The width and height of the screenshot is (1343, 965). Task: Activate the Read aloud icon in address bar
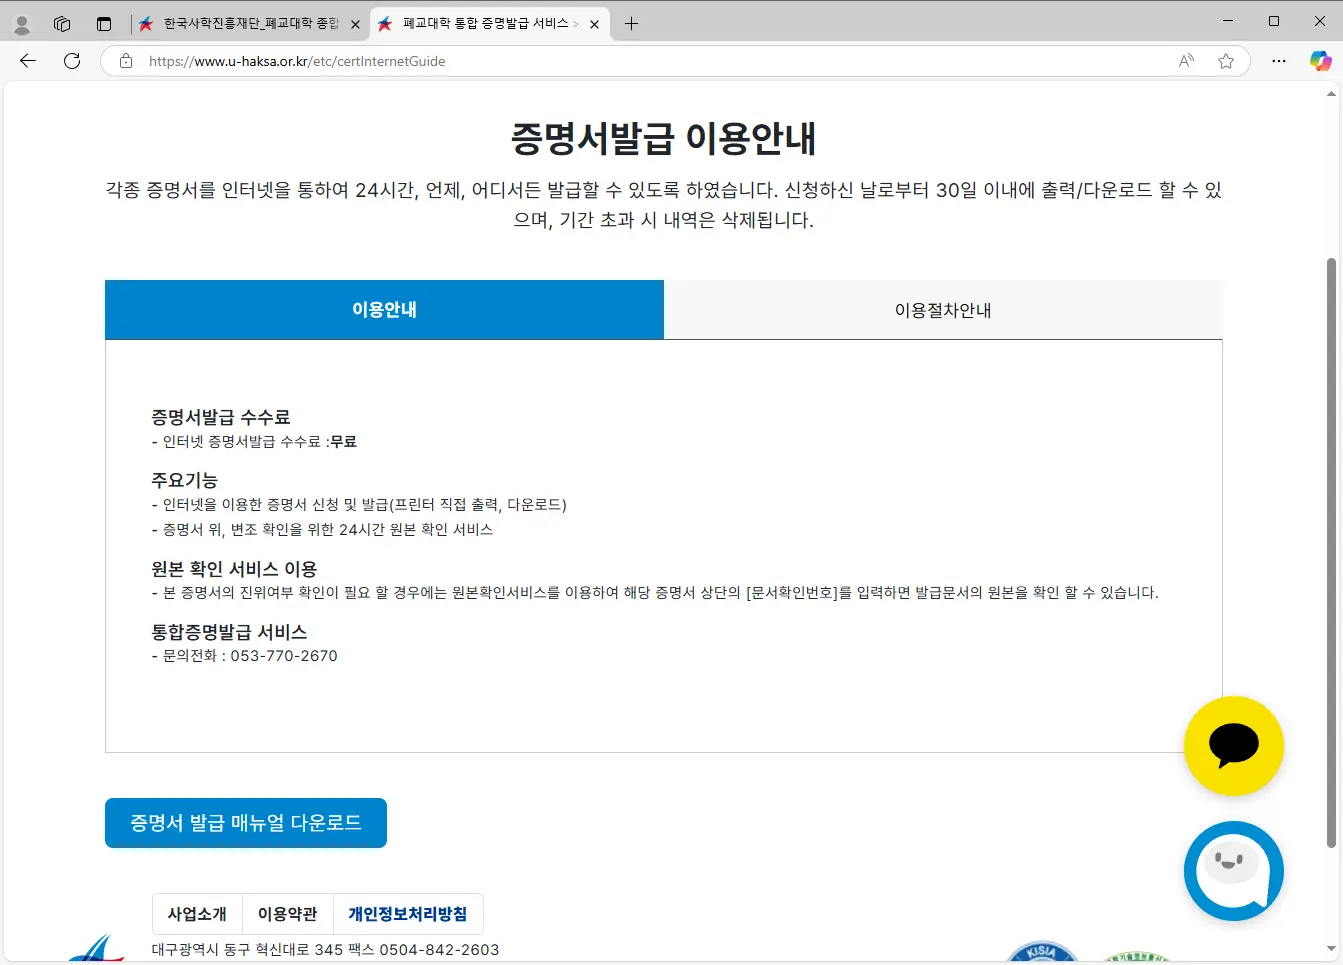(x=1186, y=61)
